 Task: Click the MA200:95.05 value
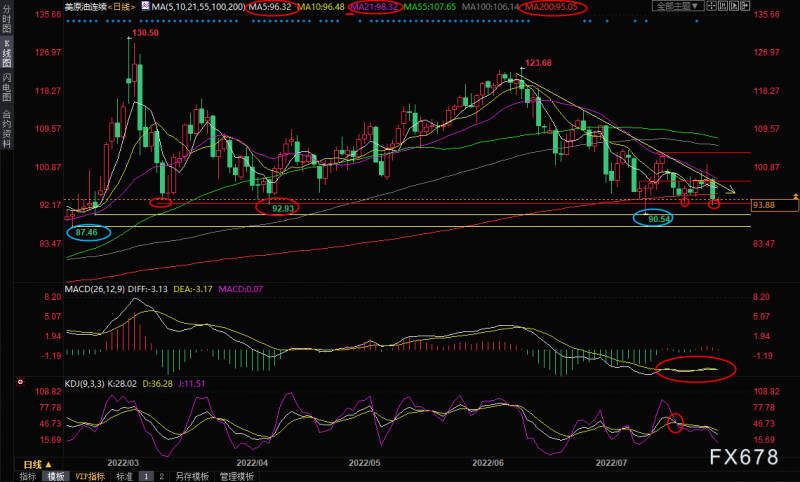tap(552, 7)
